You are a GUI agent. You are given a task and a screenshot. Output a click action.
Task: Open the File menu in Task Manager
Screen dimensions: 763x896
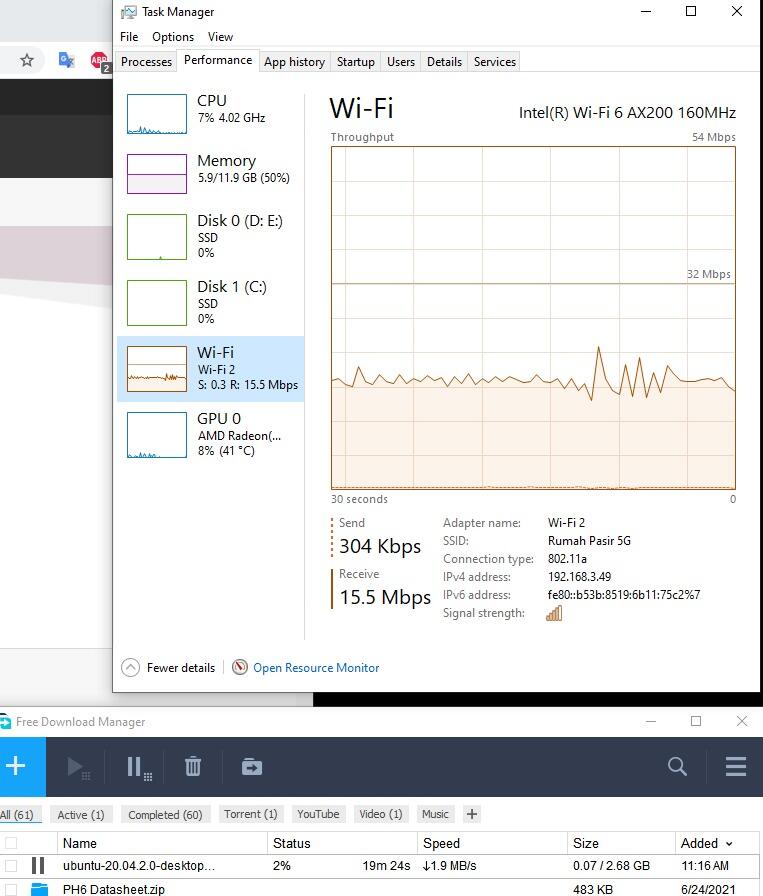click(129, 37)
